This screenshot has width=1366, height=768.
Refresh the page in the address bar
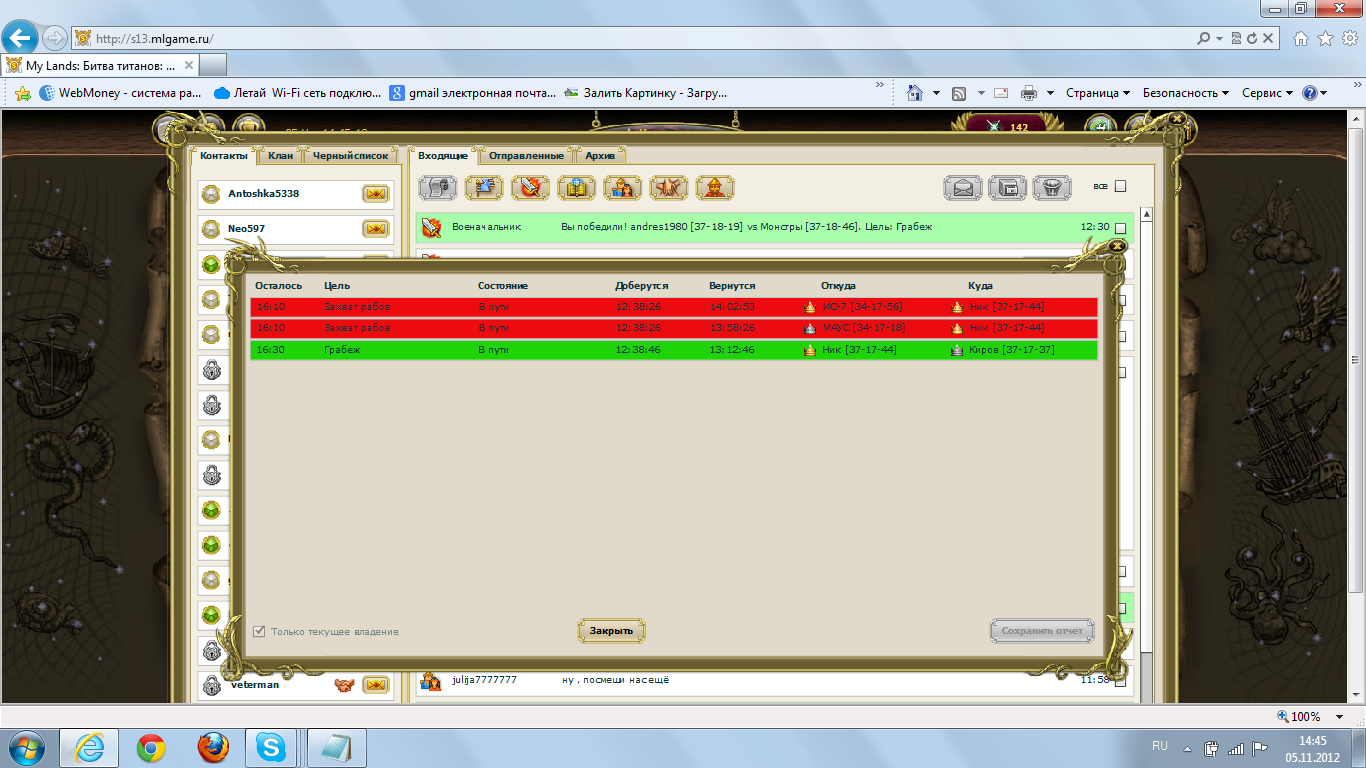pos(1253,38)
